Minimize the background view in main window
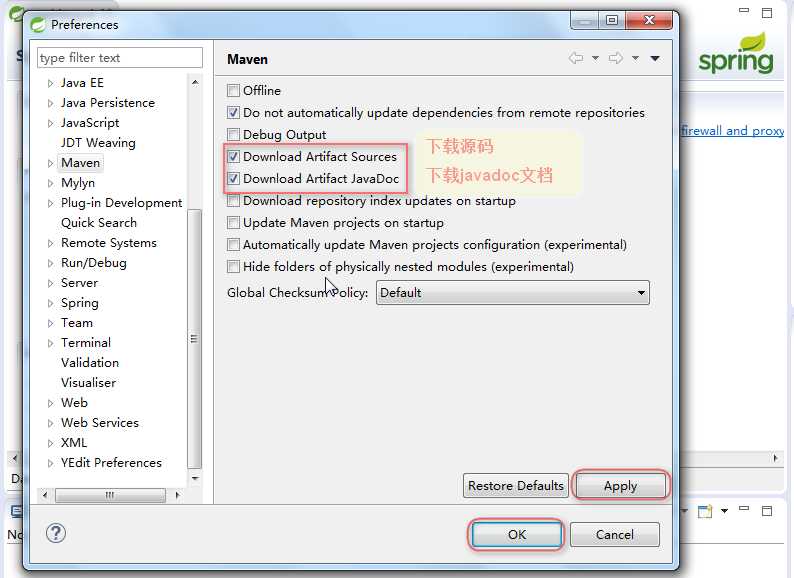The width and height of the screenshot is (794, 578). pos(744,10)
